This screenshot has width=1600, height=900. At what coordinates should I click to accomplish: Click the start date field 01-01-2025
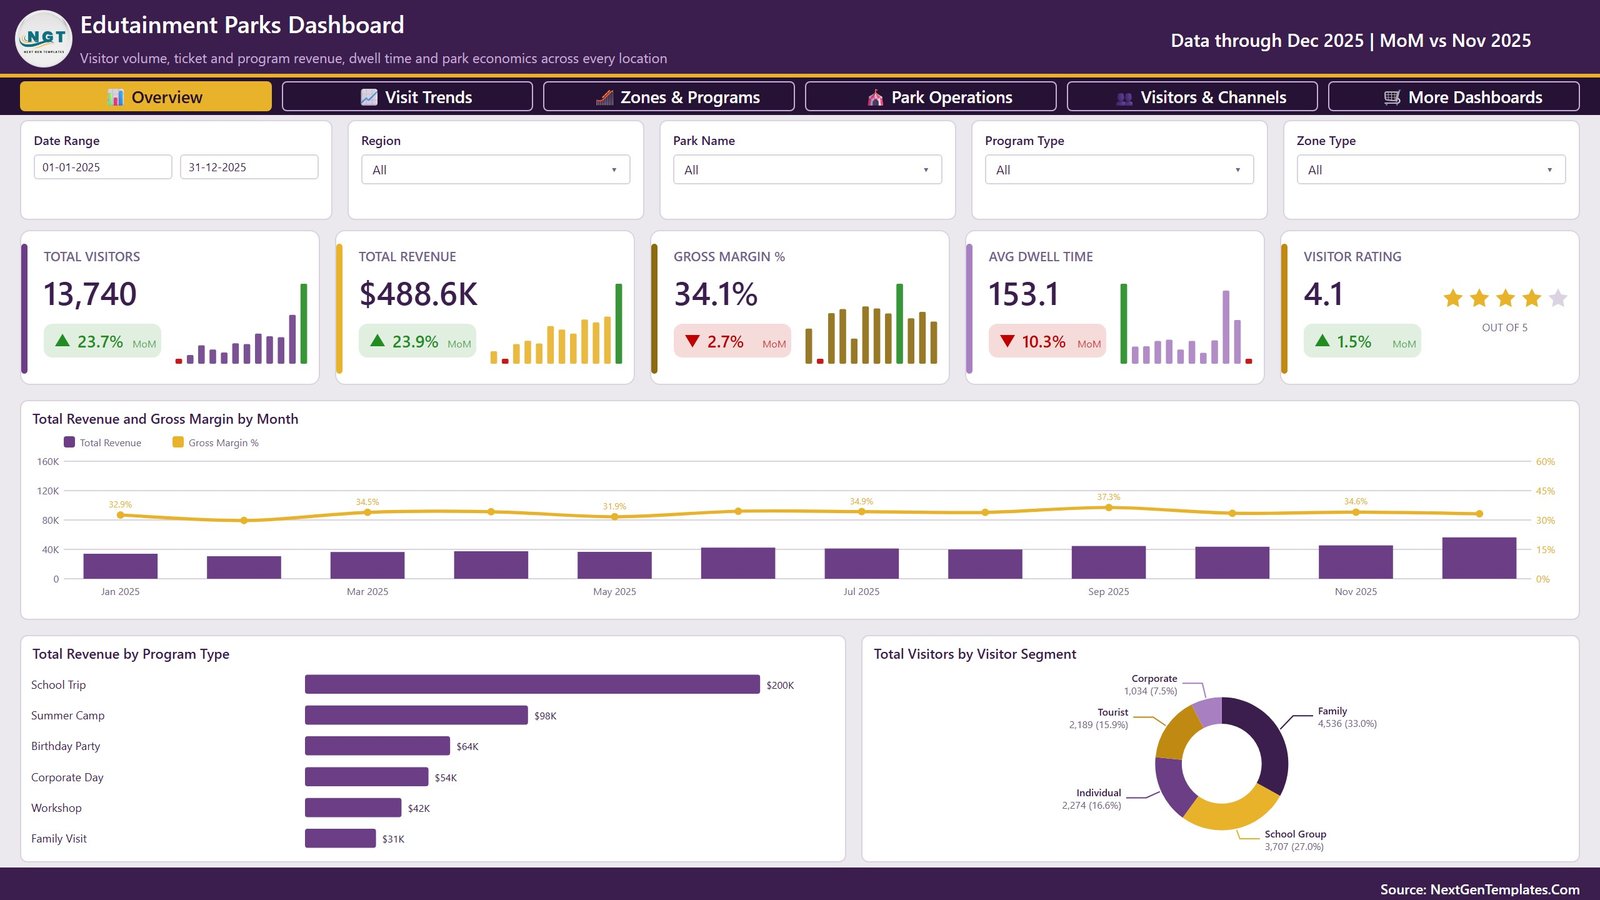tap(103, 167)
